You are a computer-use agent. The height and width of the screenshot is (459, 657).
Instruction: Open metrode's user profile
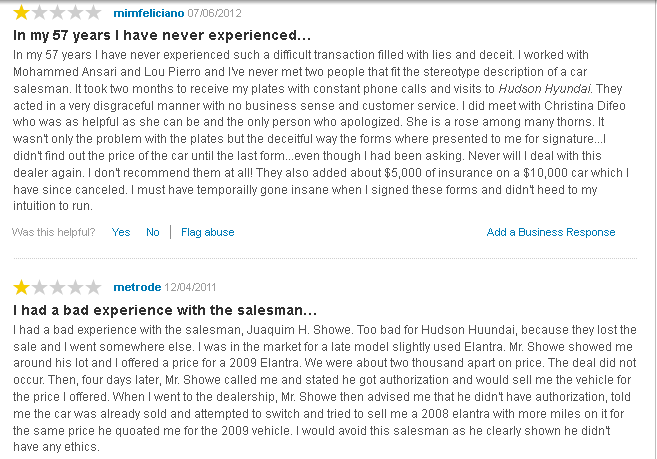[x=137, y=287]
